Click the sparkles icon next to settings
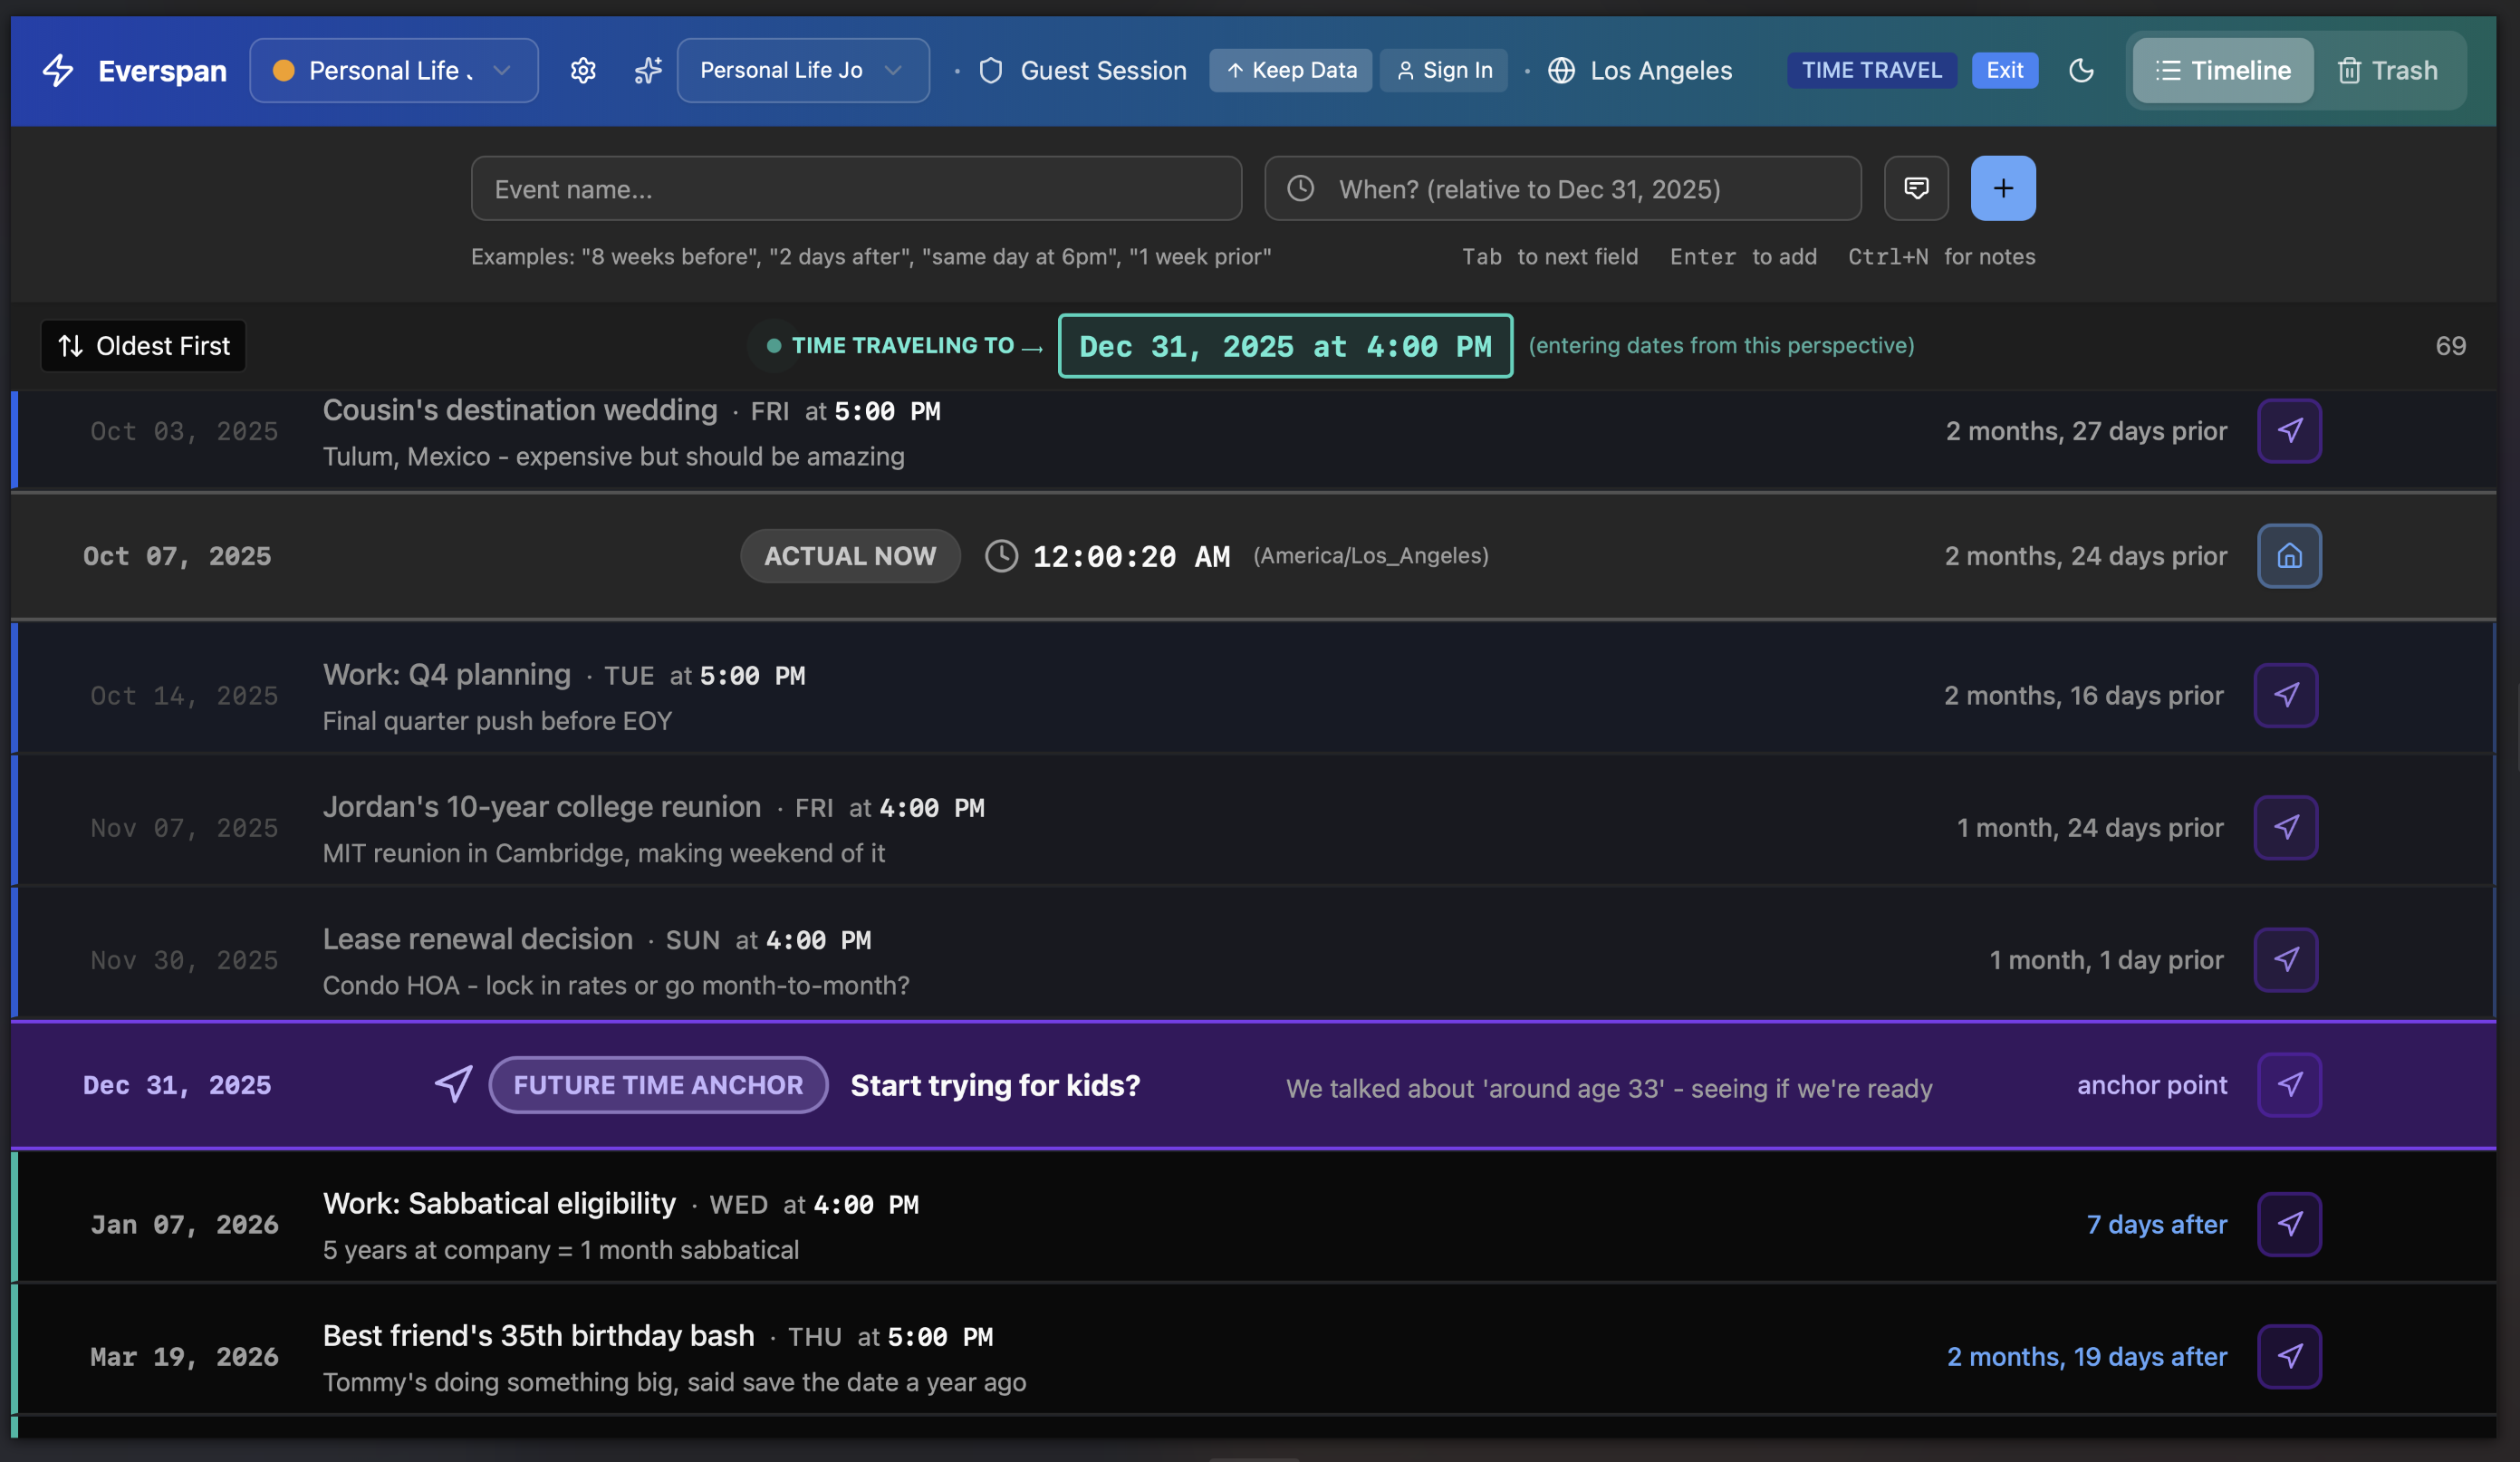 648,70
